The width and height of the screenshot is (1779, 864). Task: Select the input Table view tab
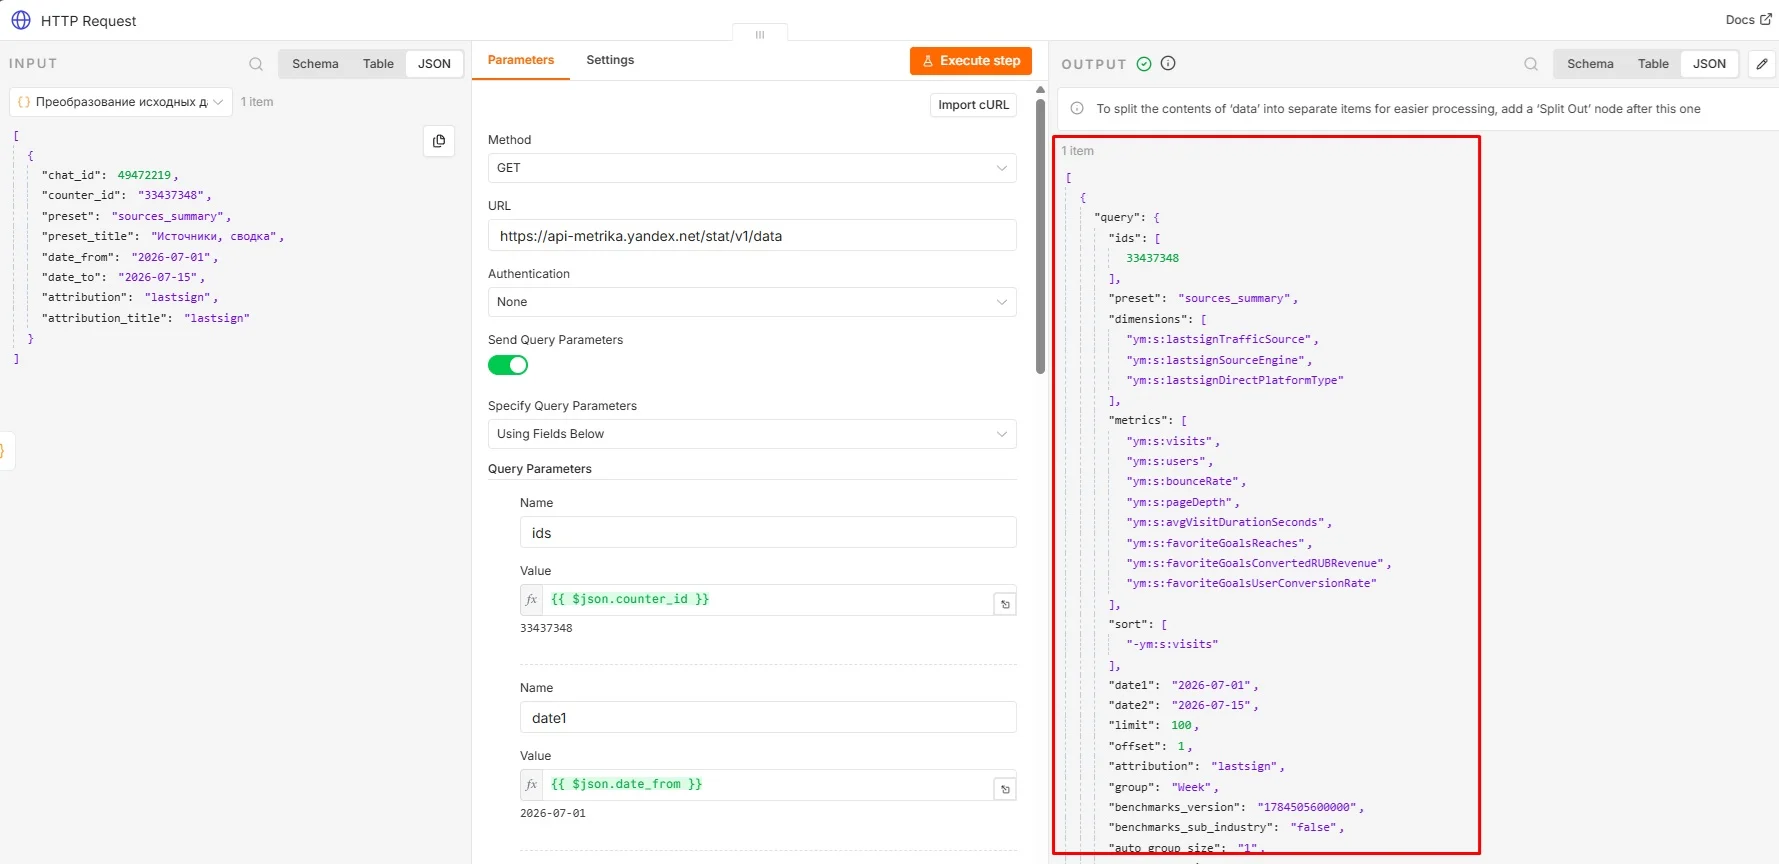click(378, 64)
